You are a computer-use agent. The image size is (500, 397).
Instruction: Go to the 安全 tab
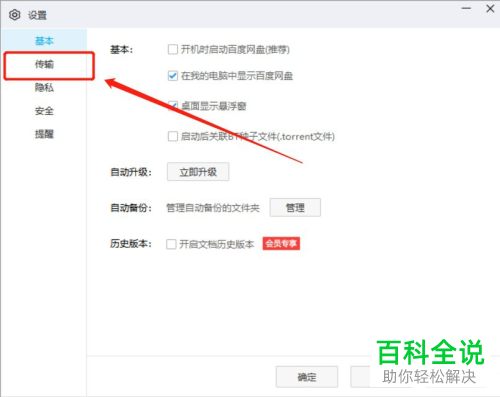[44, 111]
